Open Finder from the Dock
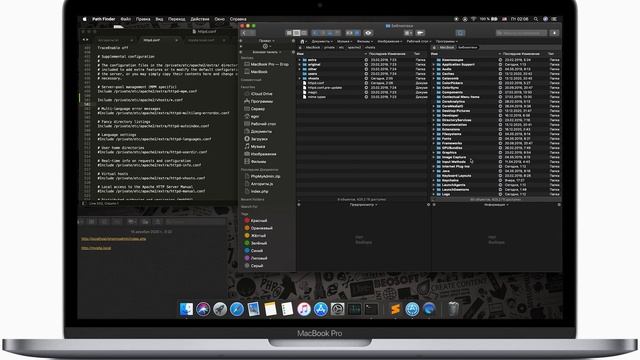 pos(186,309)
